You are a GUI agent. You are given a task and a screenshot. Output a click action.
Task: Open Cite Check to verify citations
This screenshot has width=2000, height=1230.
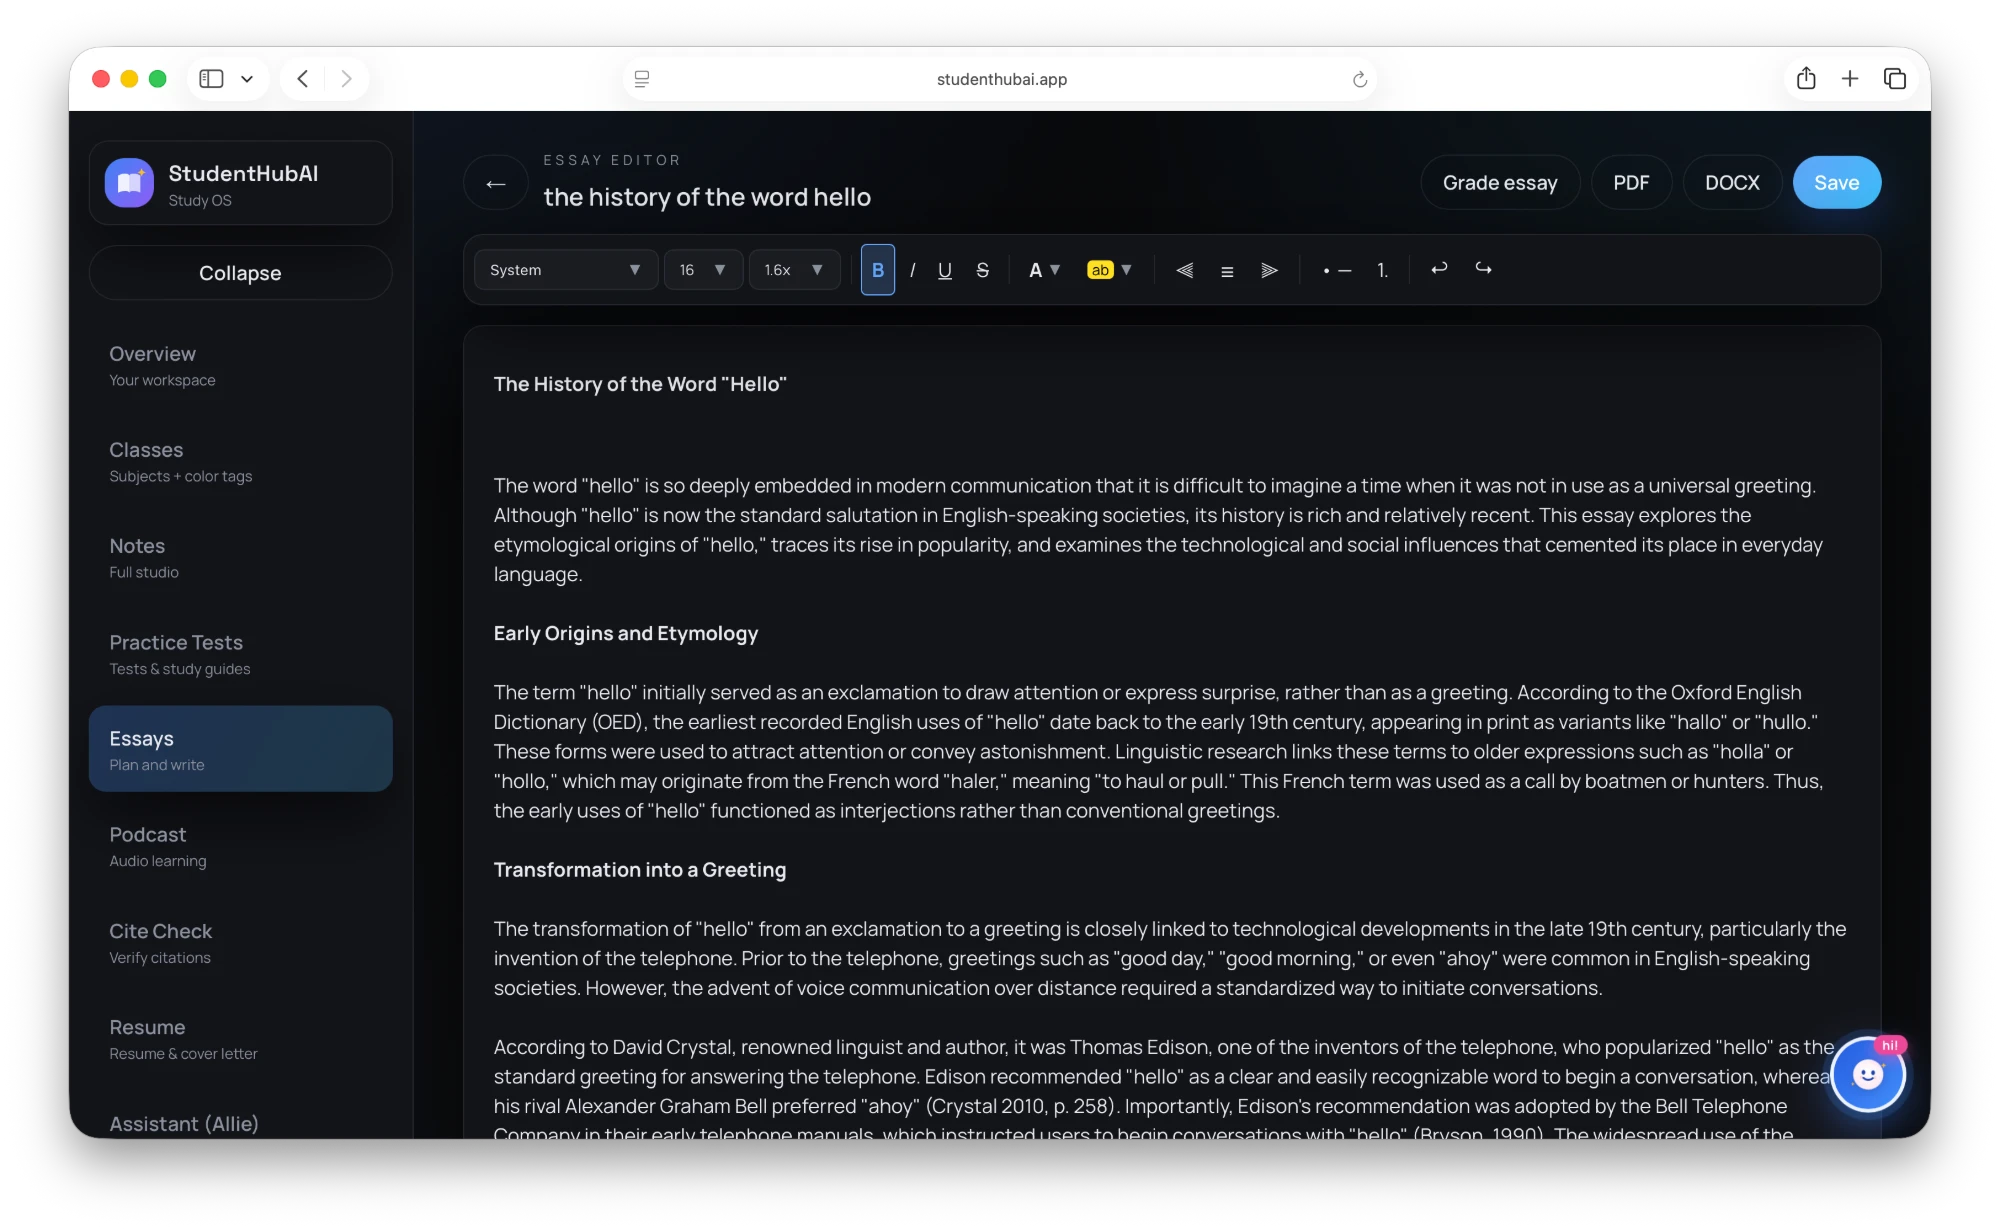(240, 943)
